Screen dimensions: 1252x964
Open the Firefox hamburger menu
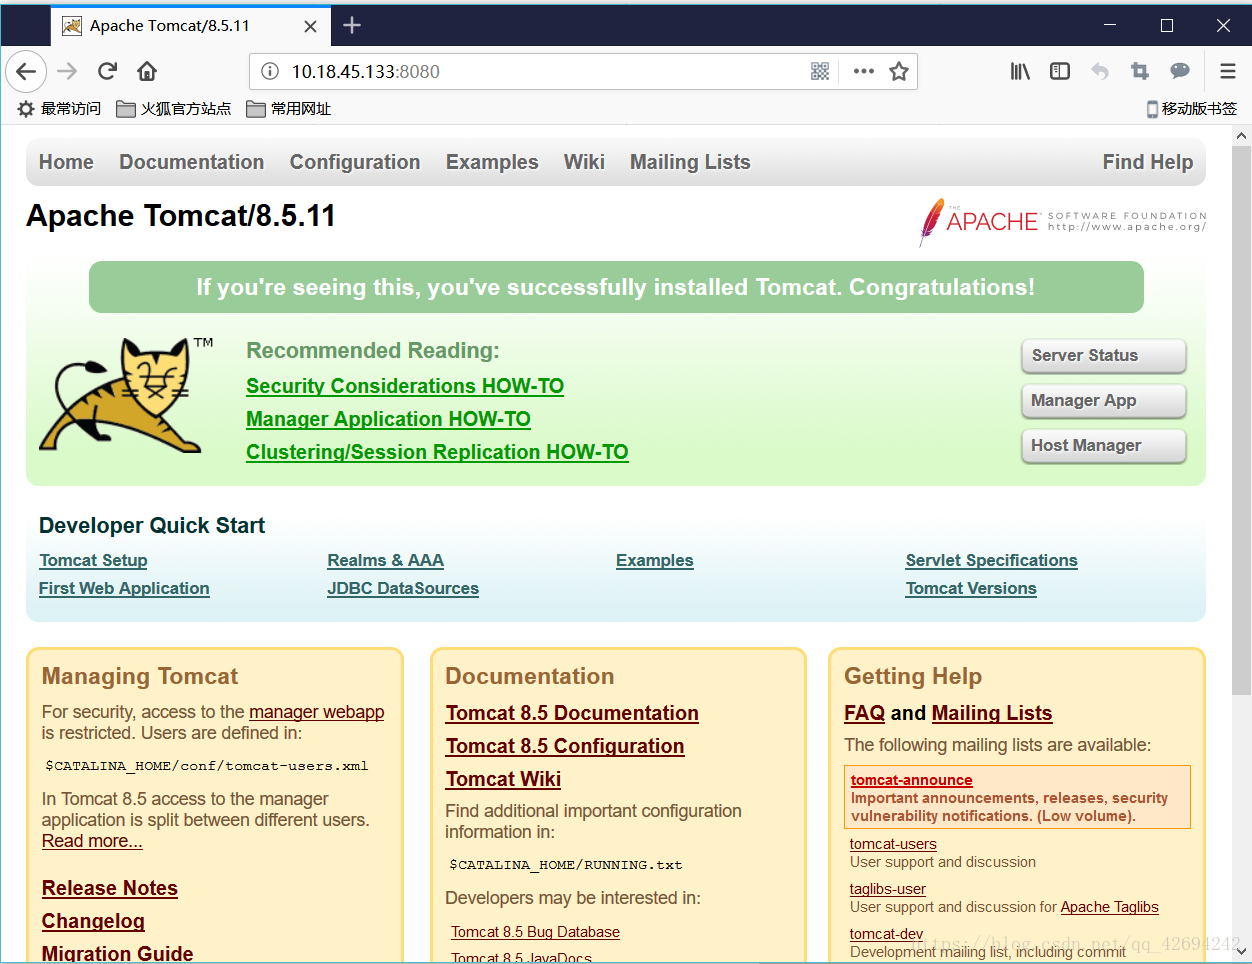(x=1227, y=71)
